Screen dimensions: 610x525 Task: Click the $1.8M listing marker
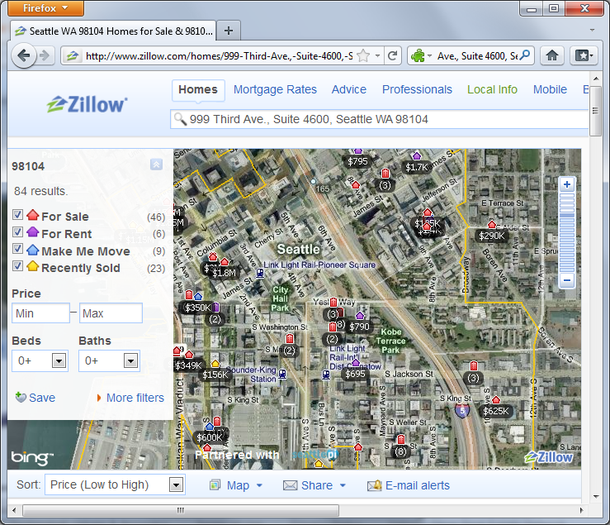224,273
